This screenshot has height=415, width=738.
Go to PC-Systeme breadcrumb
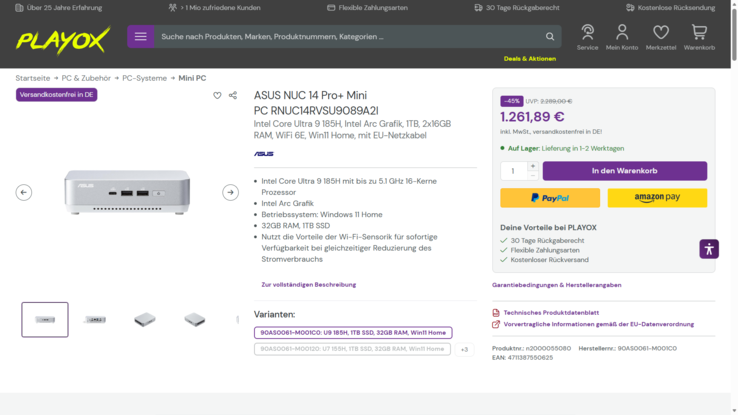tap(144, 78)
